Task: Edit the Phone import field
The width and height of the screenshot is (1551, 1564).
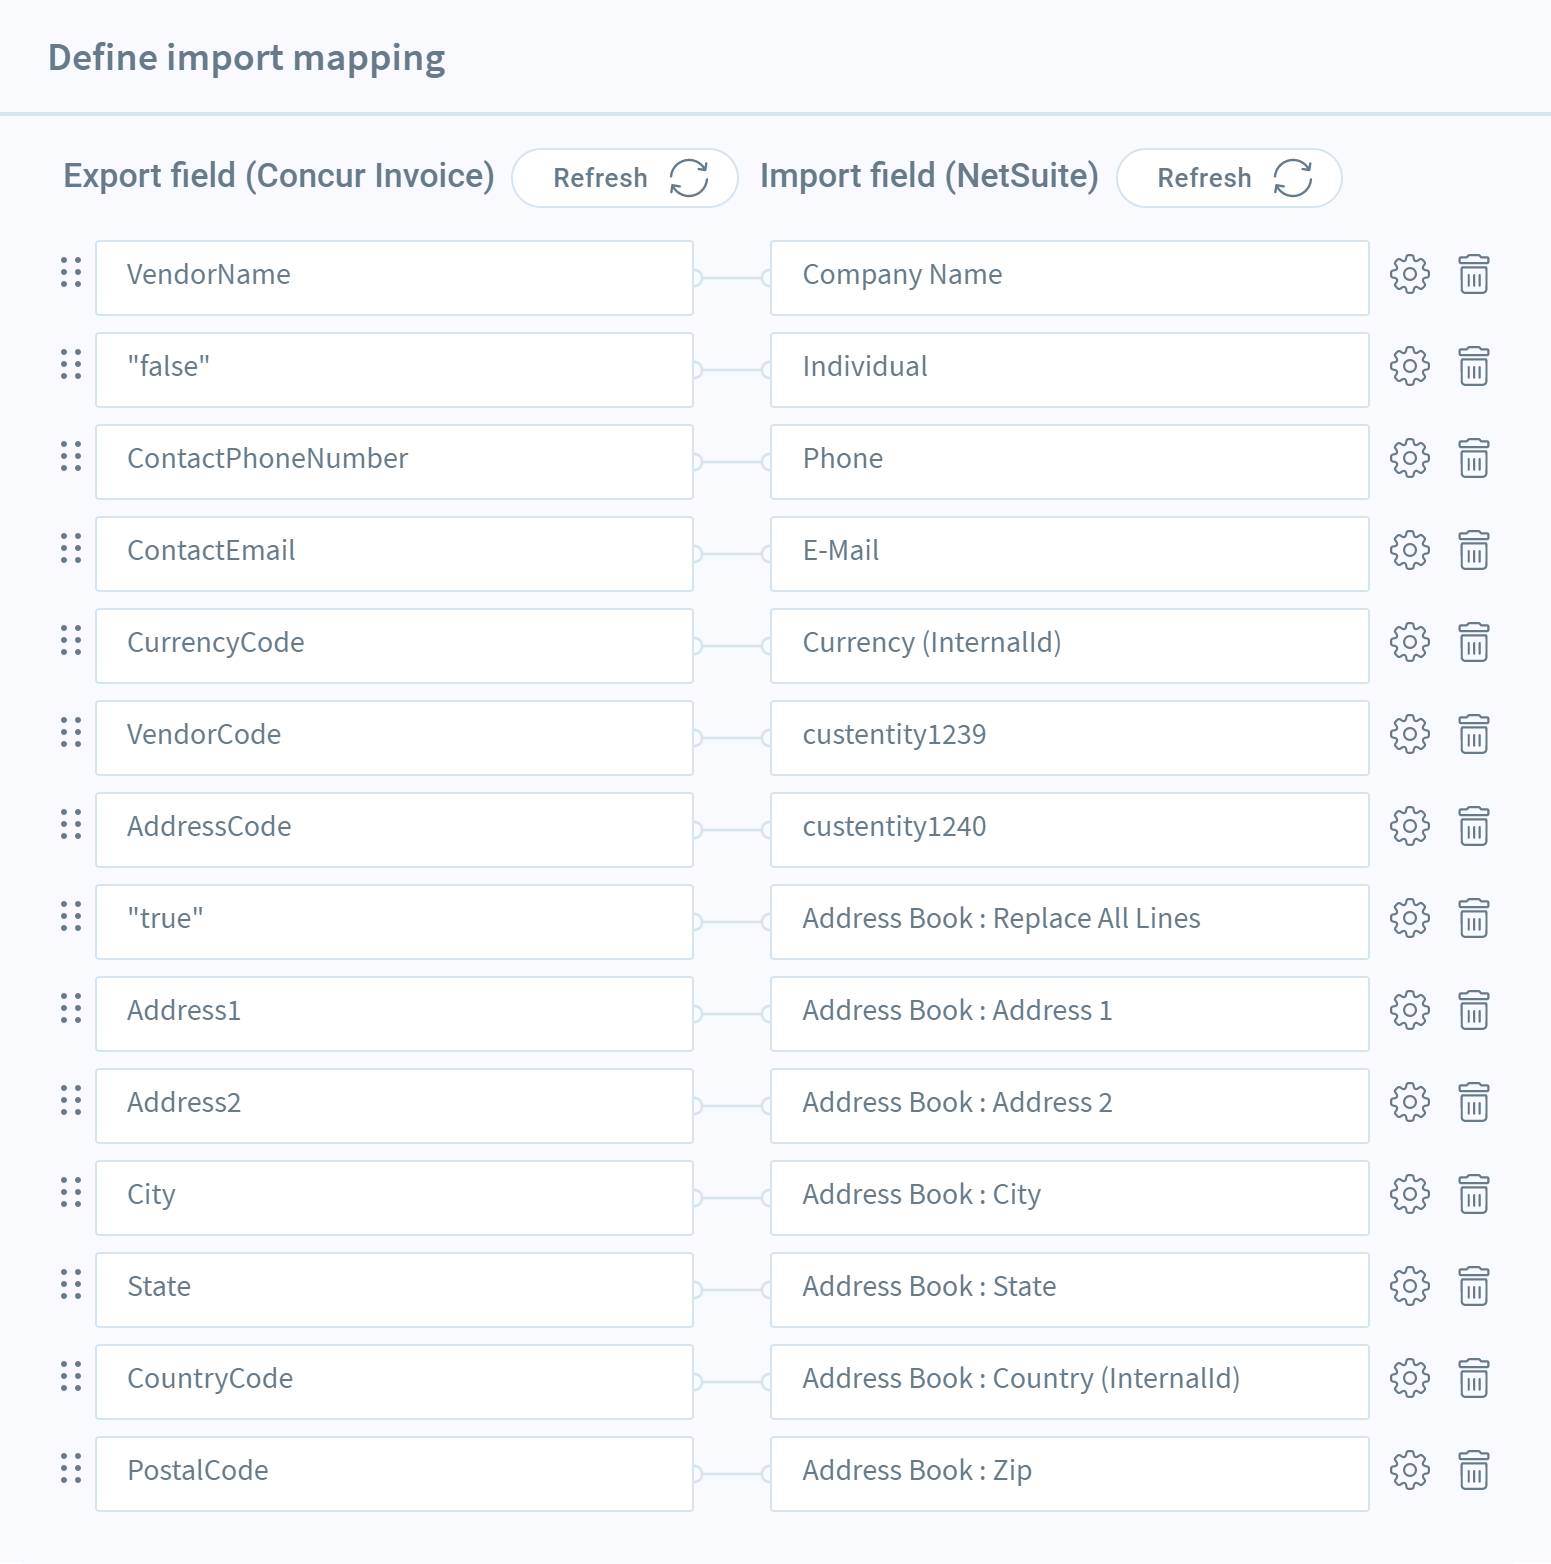Action: [x=1070, y=462]
